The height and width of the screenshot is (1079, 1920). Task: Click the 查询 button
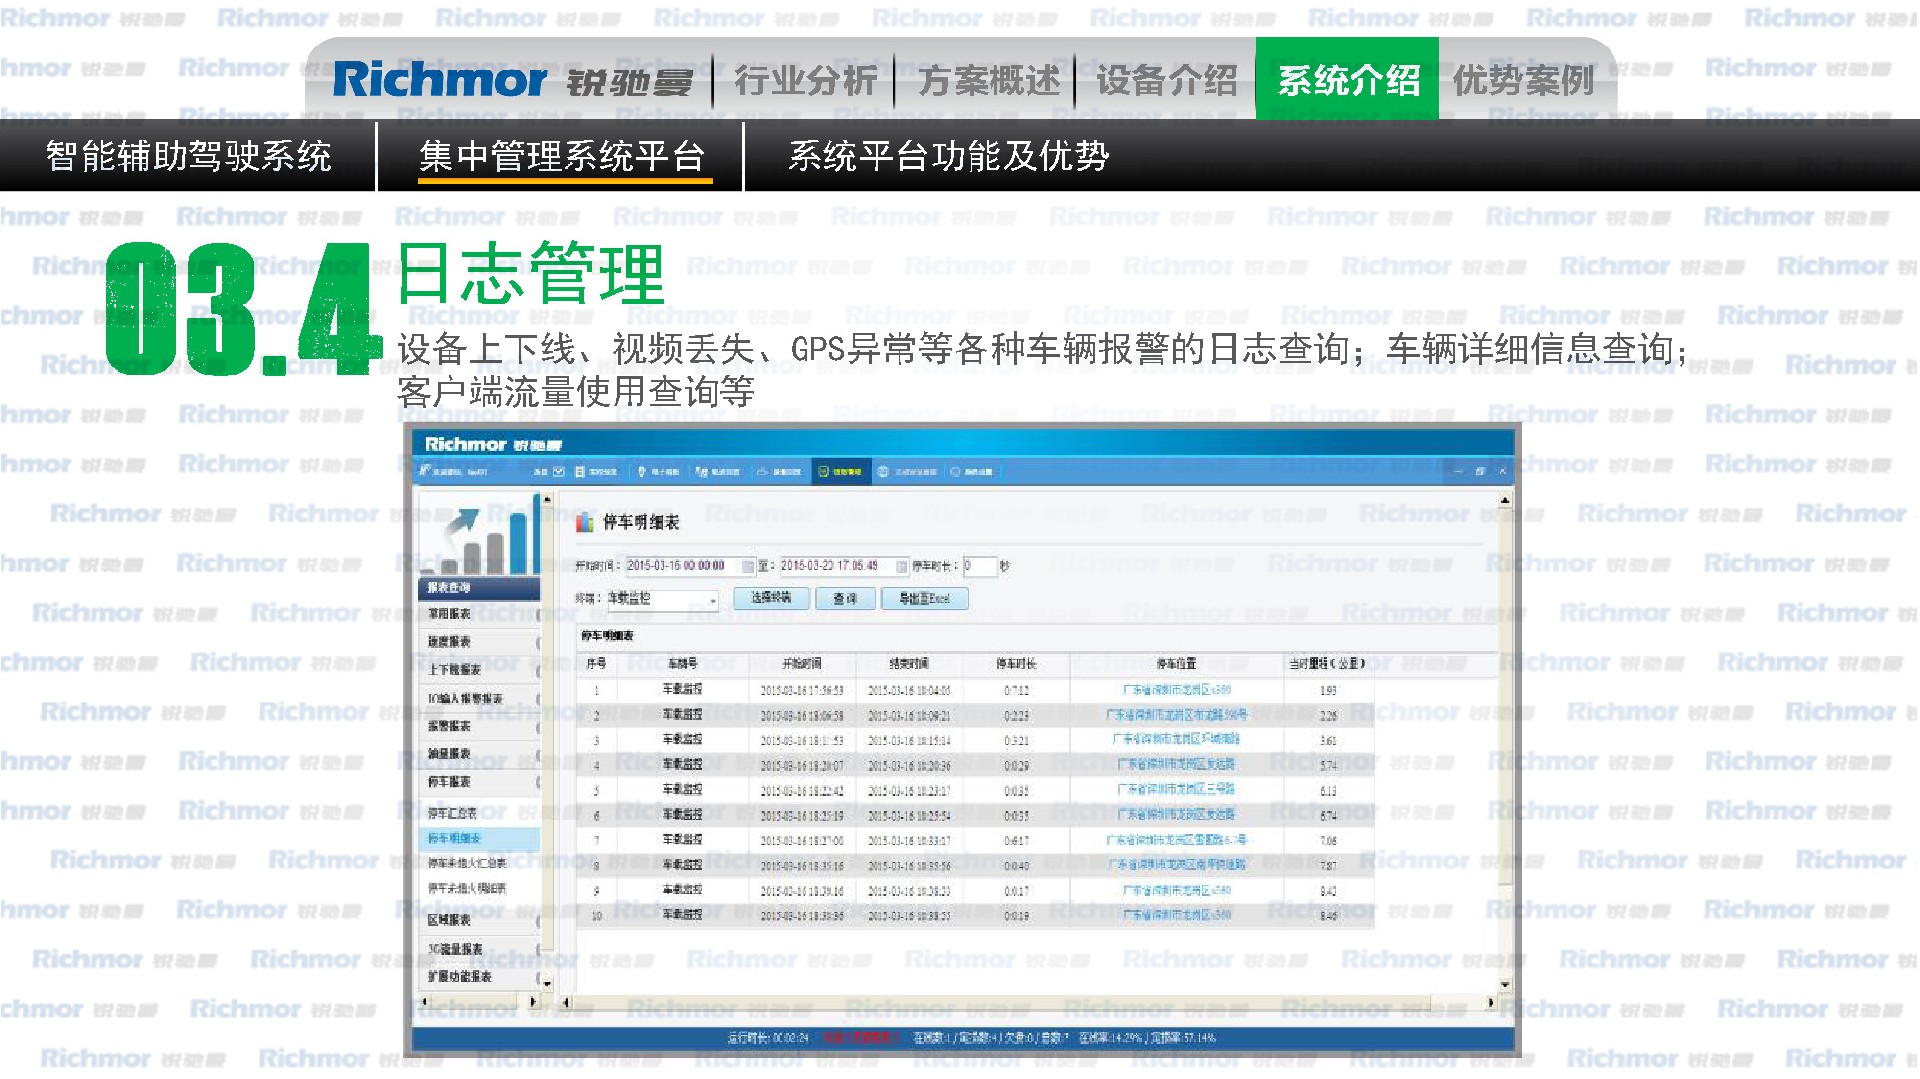(x=844, y=598)
